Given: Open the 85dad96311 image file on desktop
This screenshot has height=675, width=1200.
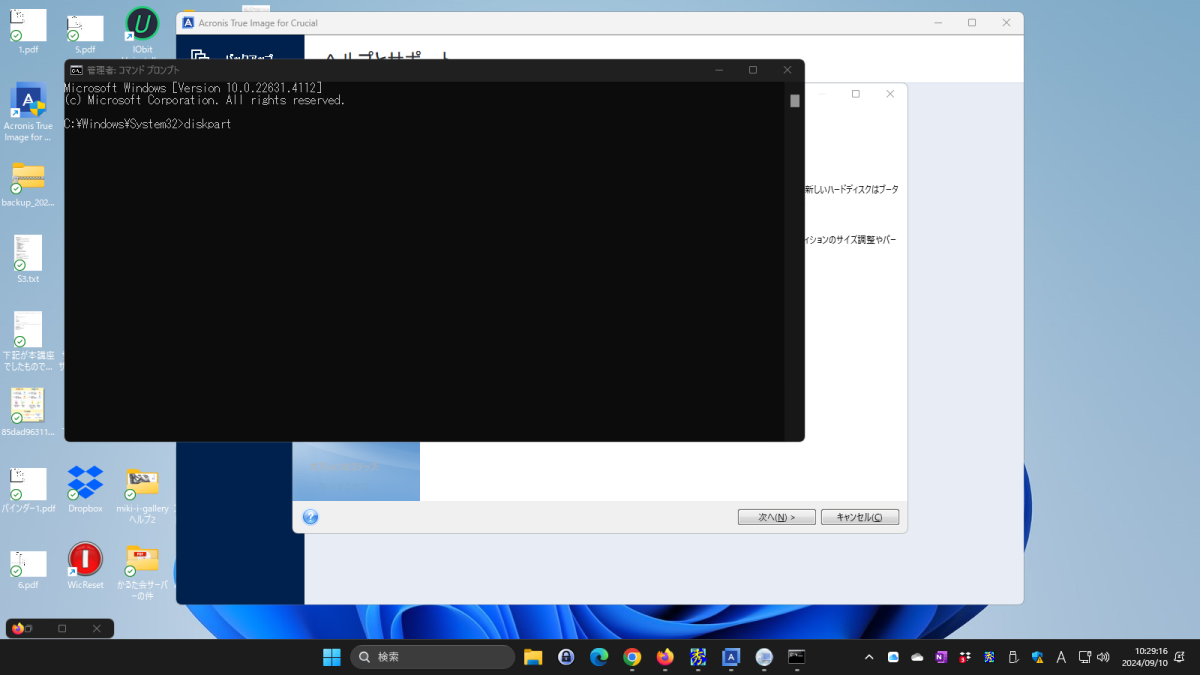Looking at the screenshot, I should coord(28,412).
